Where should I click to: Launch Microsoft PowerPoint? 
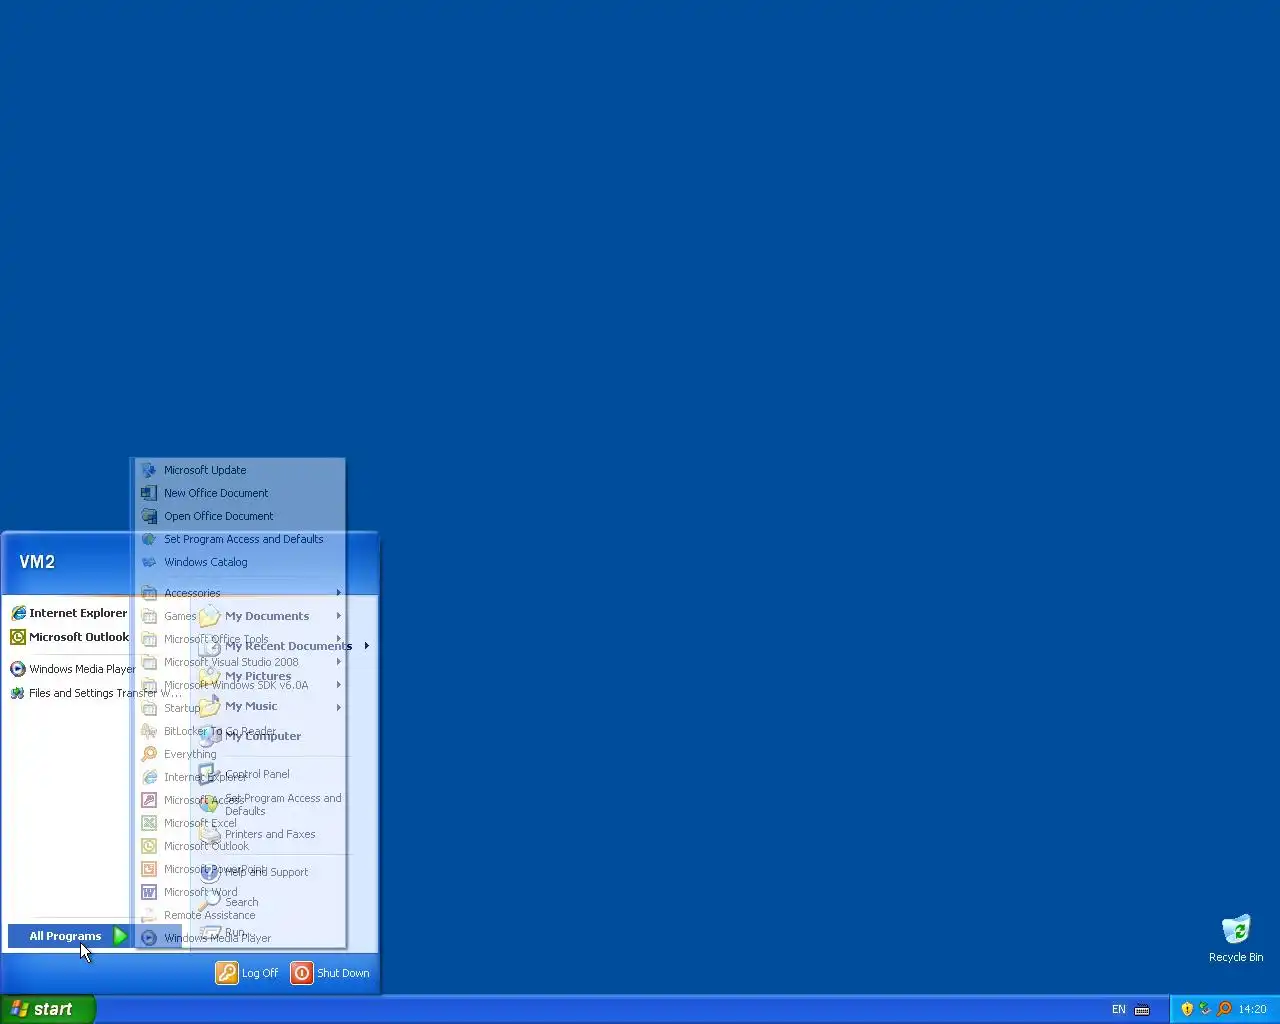pyautogui.click(x=240, y=869)
